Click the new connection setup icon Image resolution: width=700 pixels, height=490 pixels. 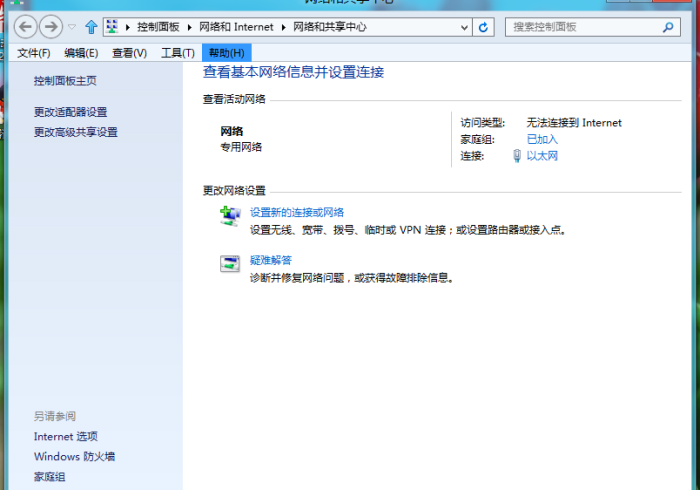(230, 216)
